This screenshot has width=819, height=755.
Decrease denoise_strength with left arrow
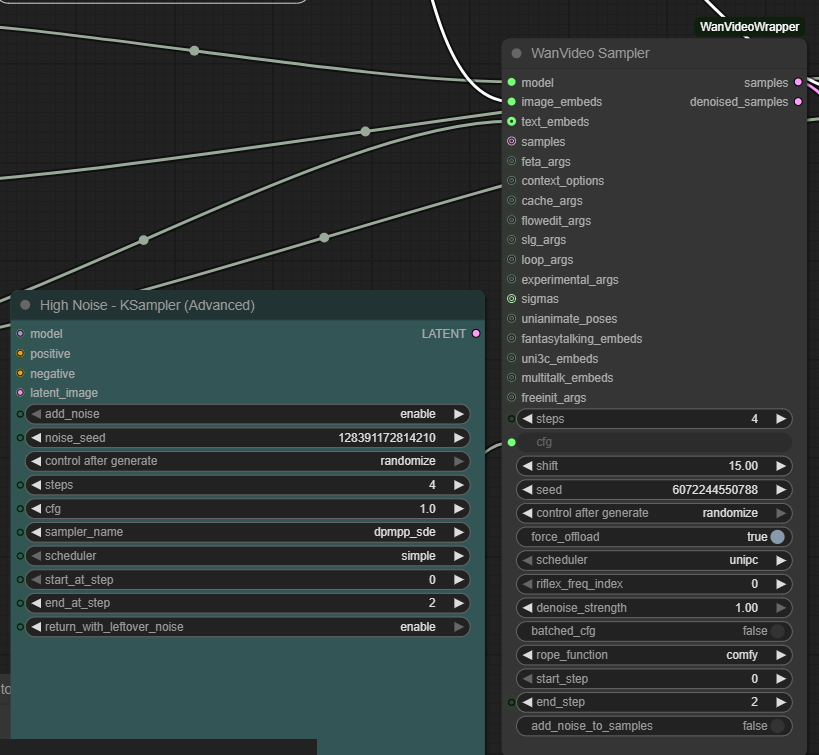tap(528, 608)
